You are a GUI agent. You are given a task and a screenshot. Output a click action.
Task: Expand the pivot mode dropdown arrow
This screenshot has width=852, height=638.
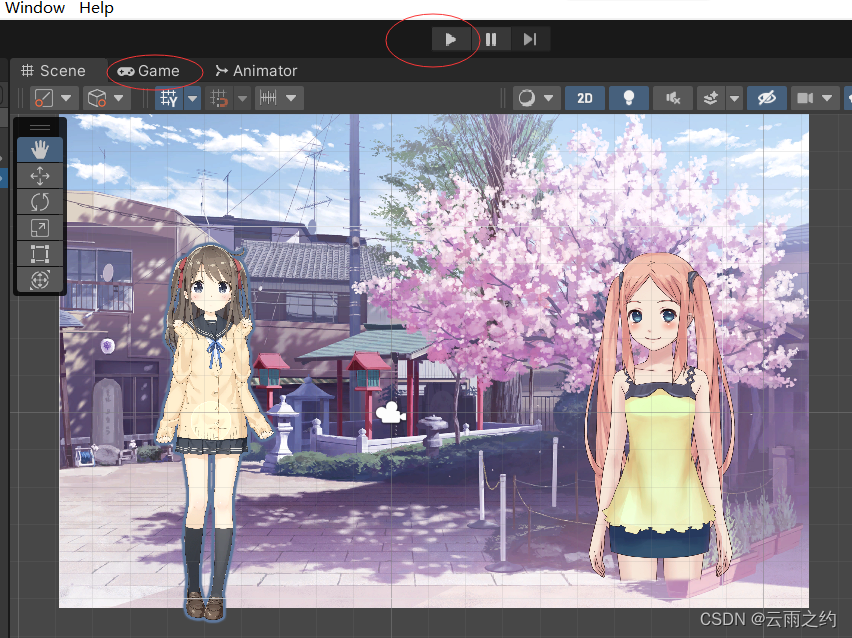(66, 98)
